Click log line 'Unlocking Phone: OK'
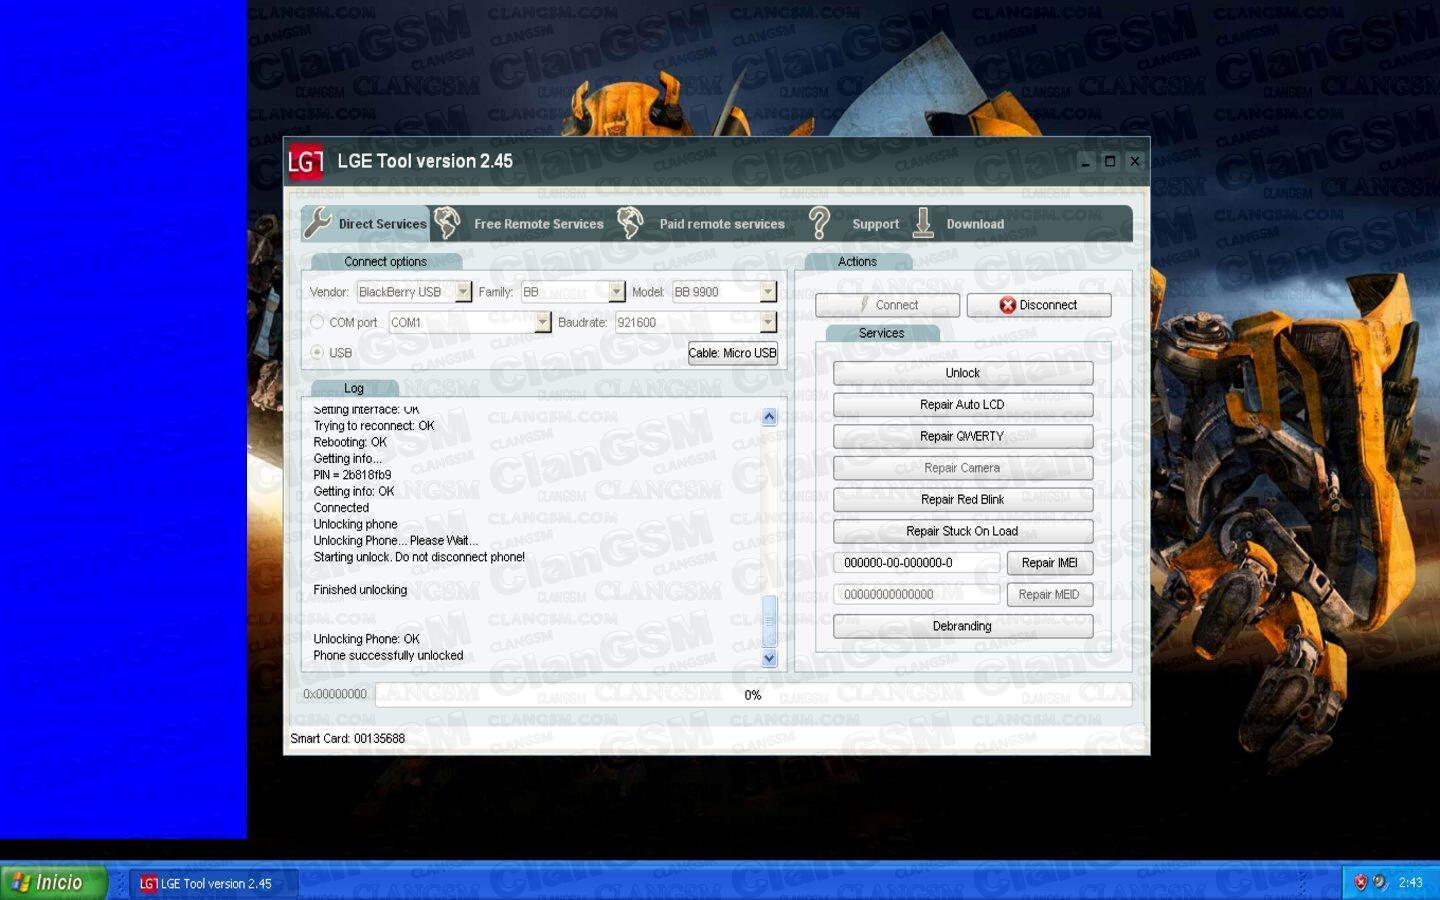This screenshot has width=1440, height=900. click(x=366, y=639)
